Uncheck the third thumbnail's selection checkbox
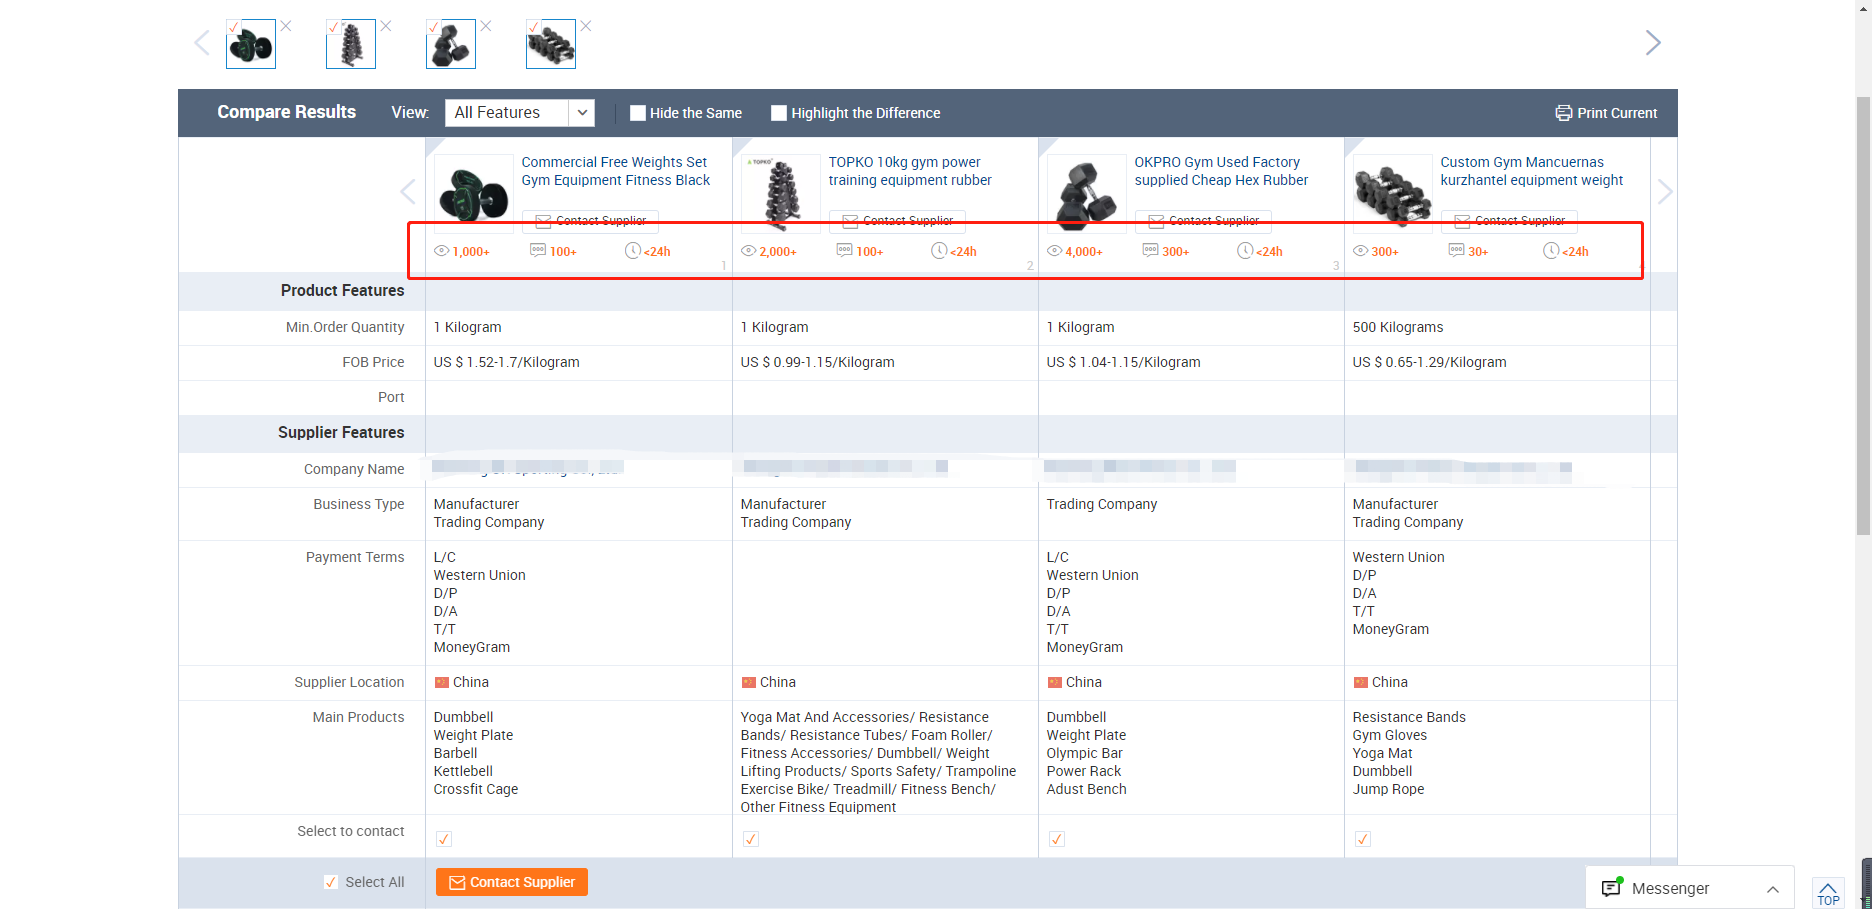The width and height of the screenshot is (1872, 909). (433, 27)
